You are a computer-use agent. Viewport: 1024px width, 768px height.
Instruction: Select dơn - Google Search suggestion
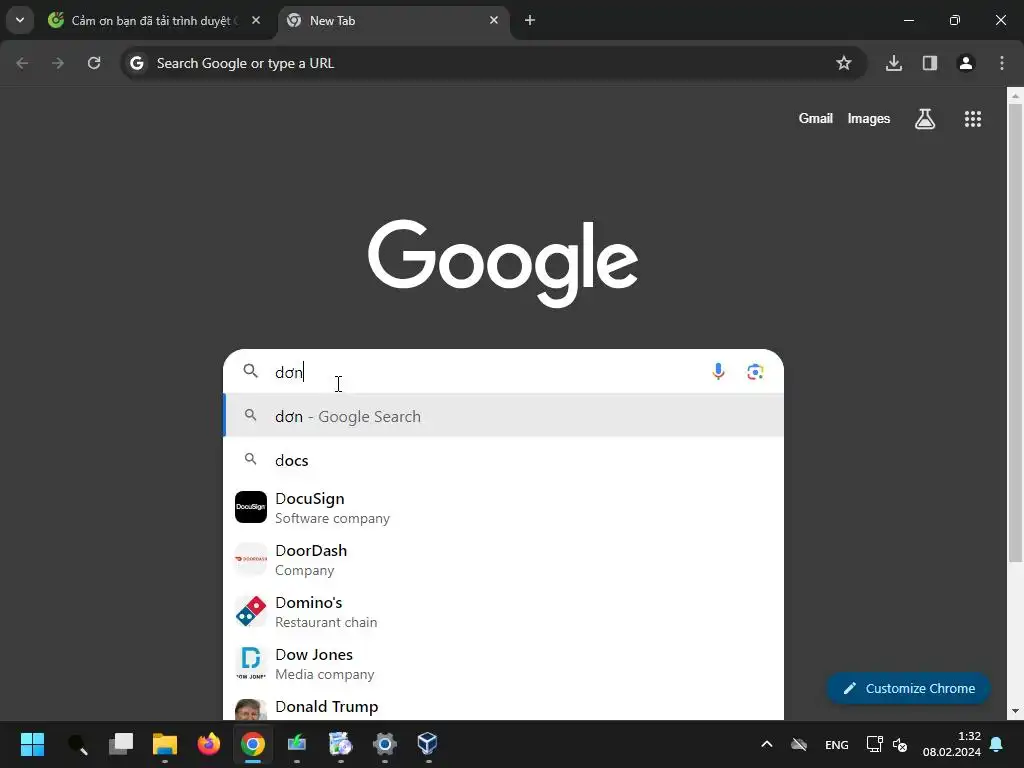click(503, 416)
